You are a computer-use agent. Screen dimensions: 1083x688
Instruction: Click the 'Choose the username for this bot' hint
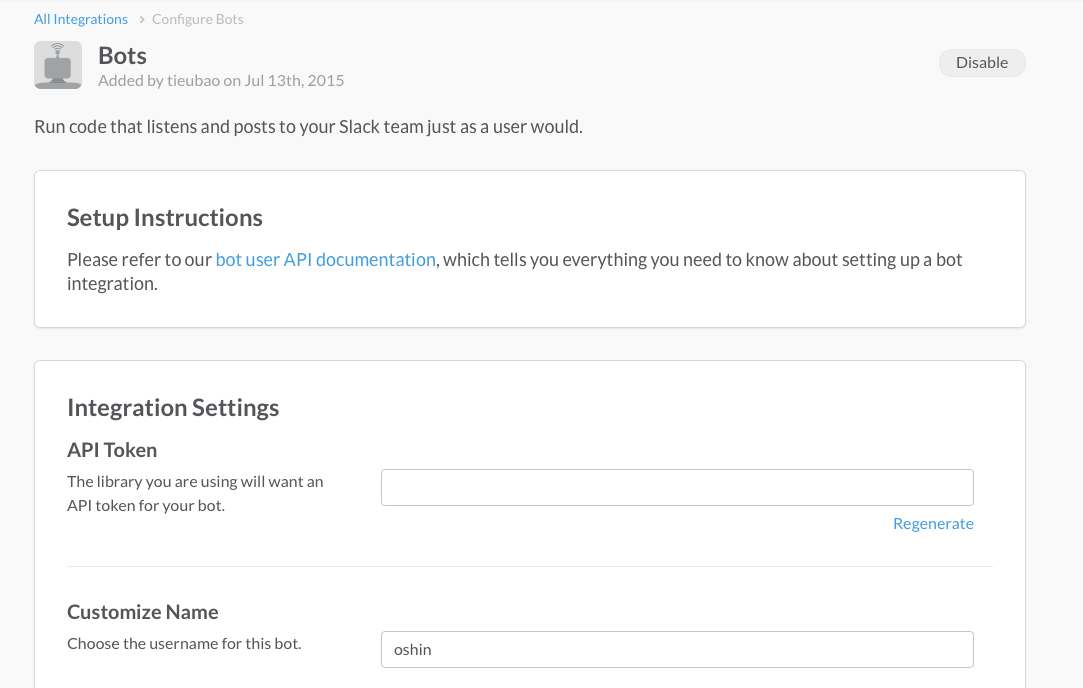[184, 643]
